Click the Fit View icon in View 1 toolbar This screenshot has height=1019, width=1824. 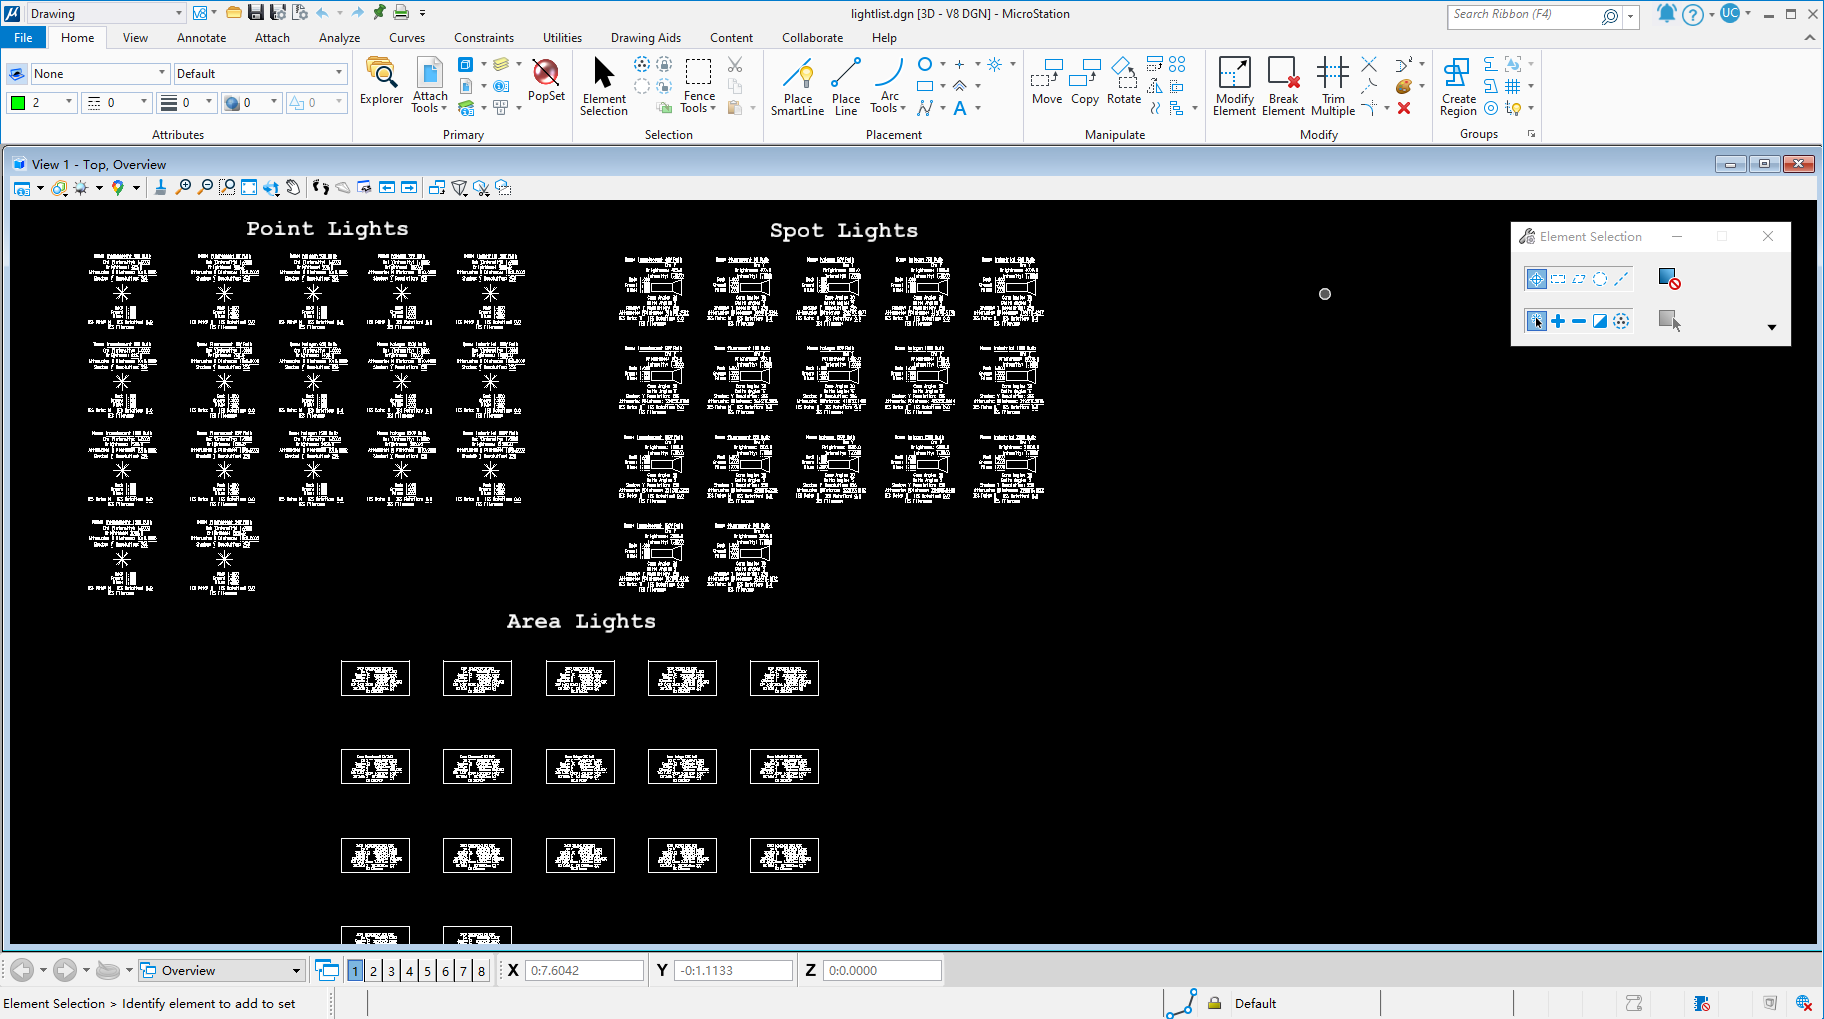[x=249, y=188]
